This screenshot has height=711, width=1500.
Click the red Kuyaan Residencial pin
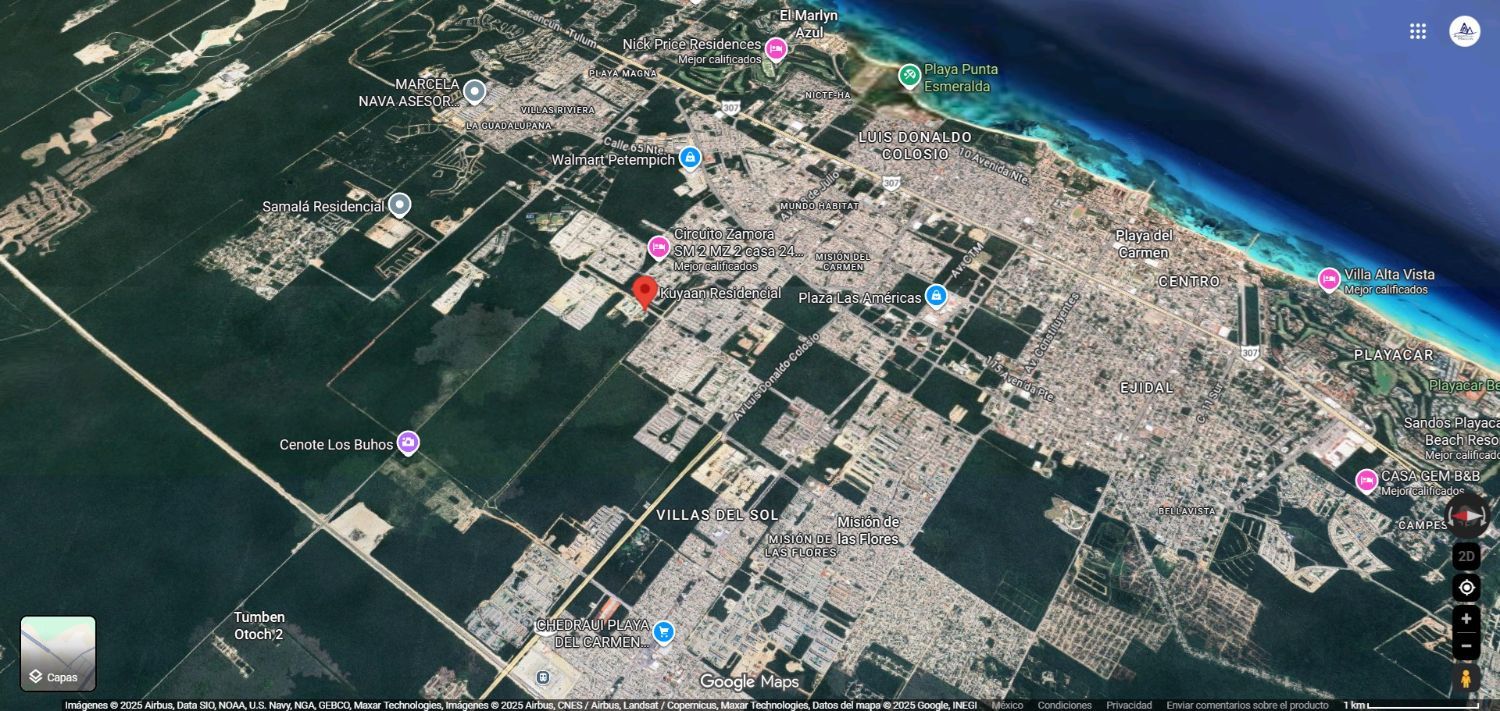click(x=645, y=293)
